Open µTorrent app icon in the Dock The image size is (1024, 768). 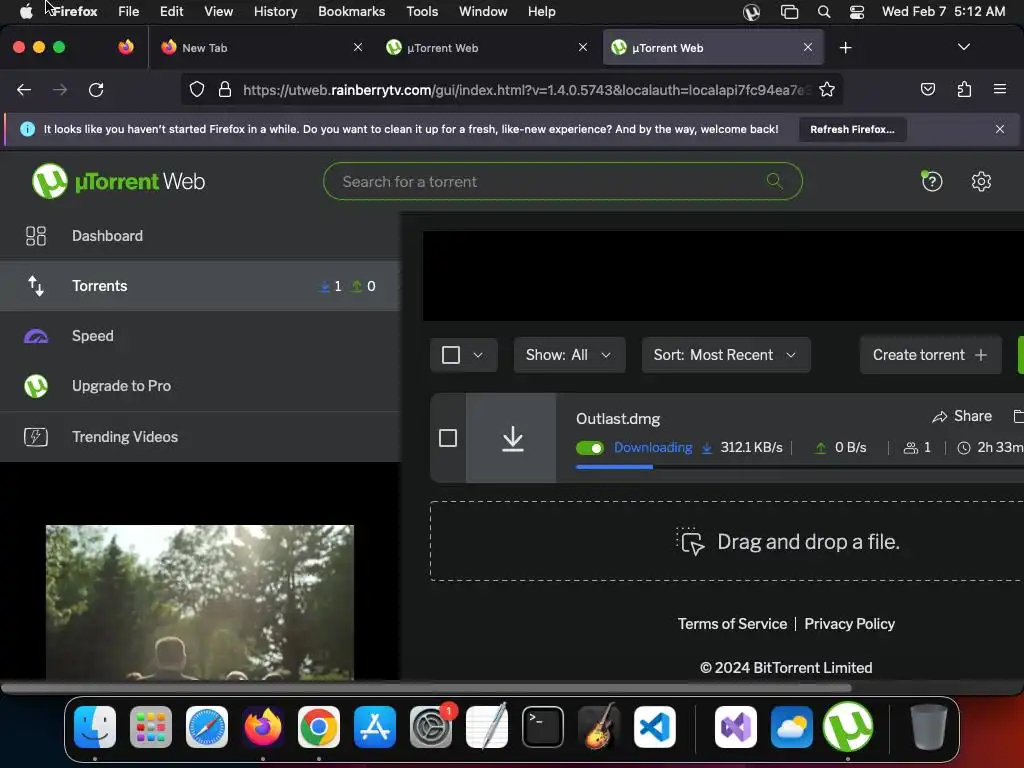[848, 726]
